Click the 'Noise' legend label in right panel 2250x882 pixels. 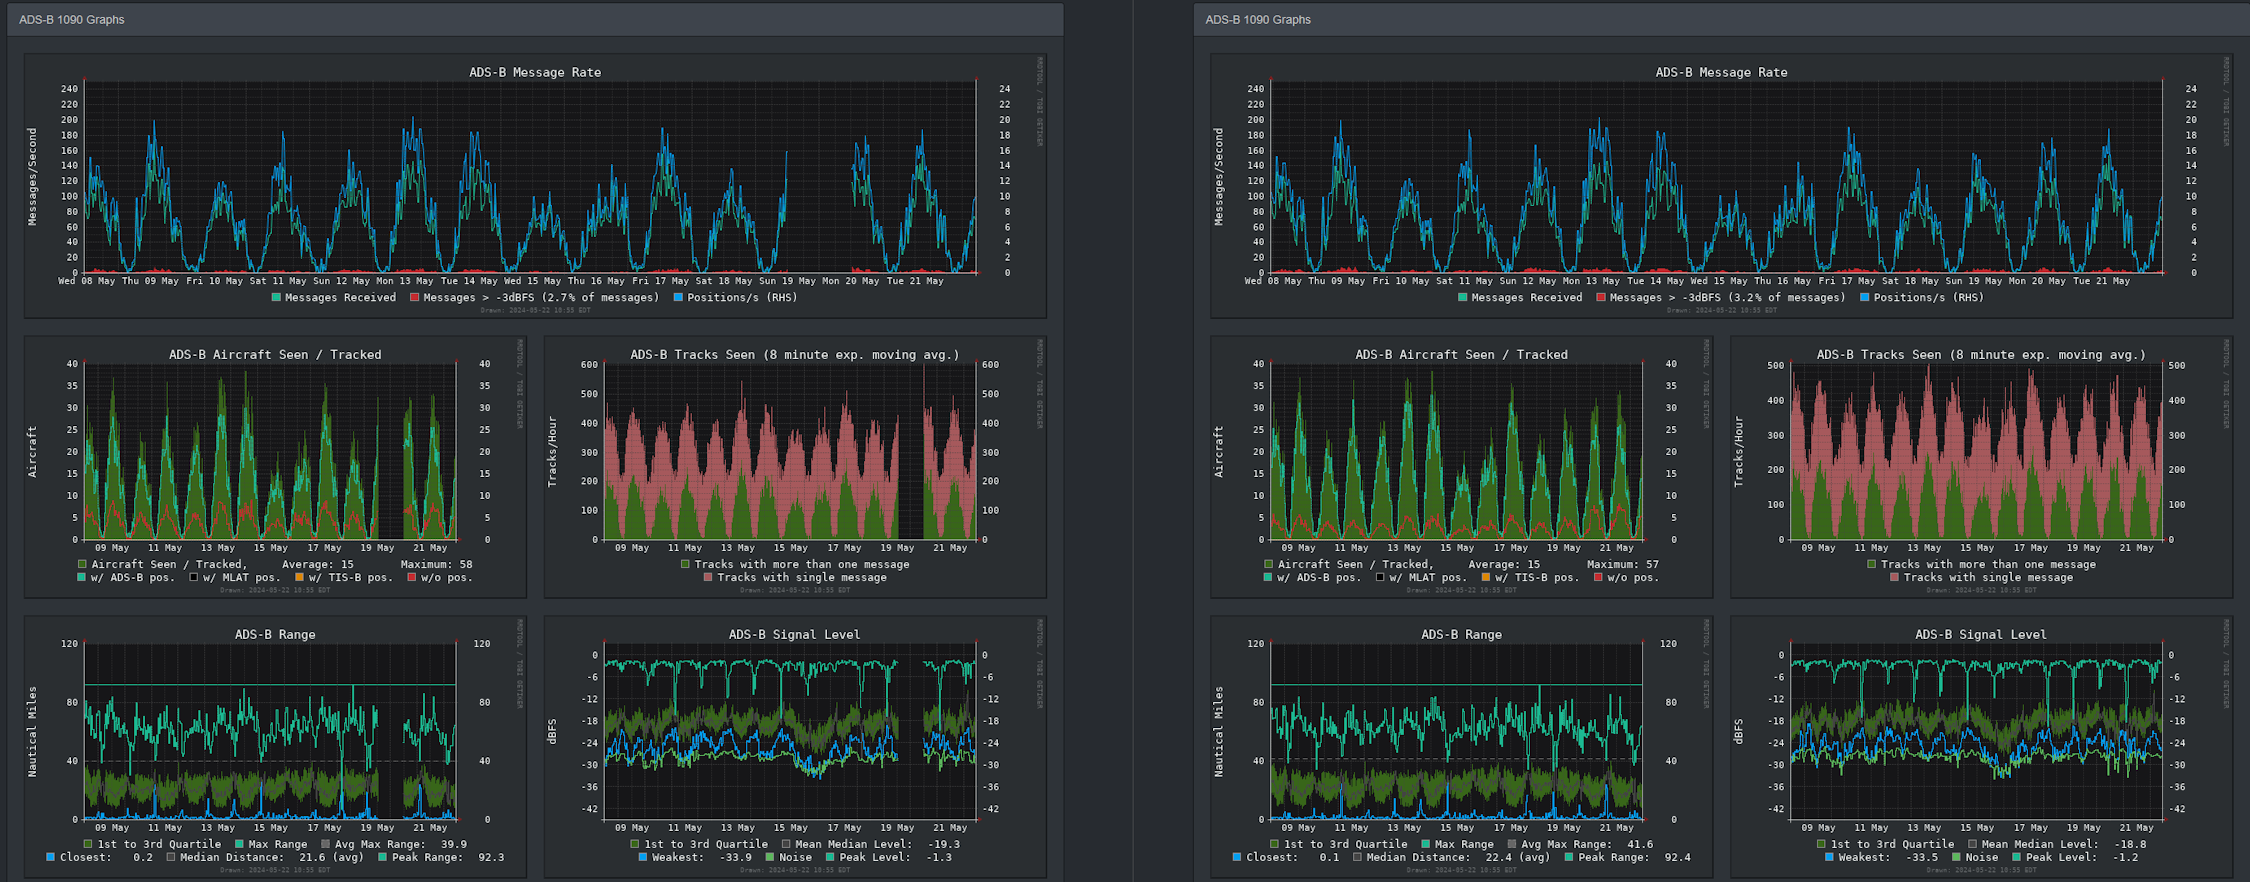coord(1982,857)
